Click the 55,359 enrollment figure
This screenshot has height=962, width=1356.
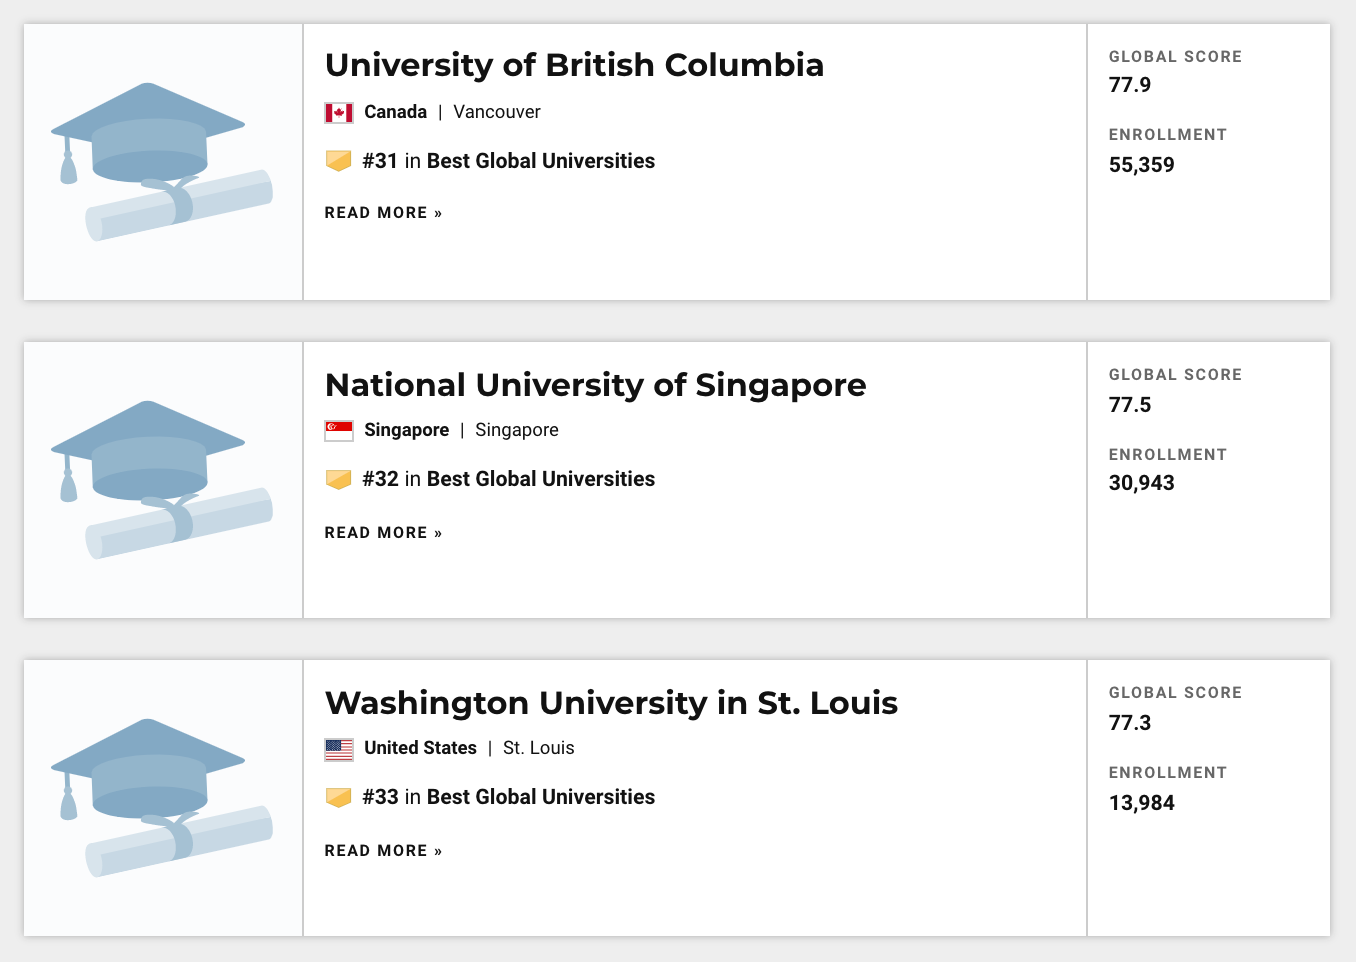(1141, 165)
